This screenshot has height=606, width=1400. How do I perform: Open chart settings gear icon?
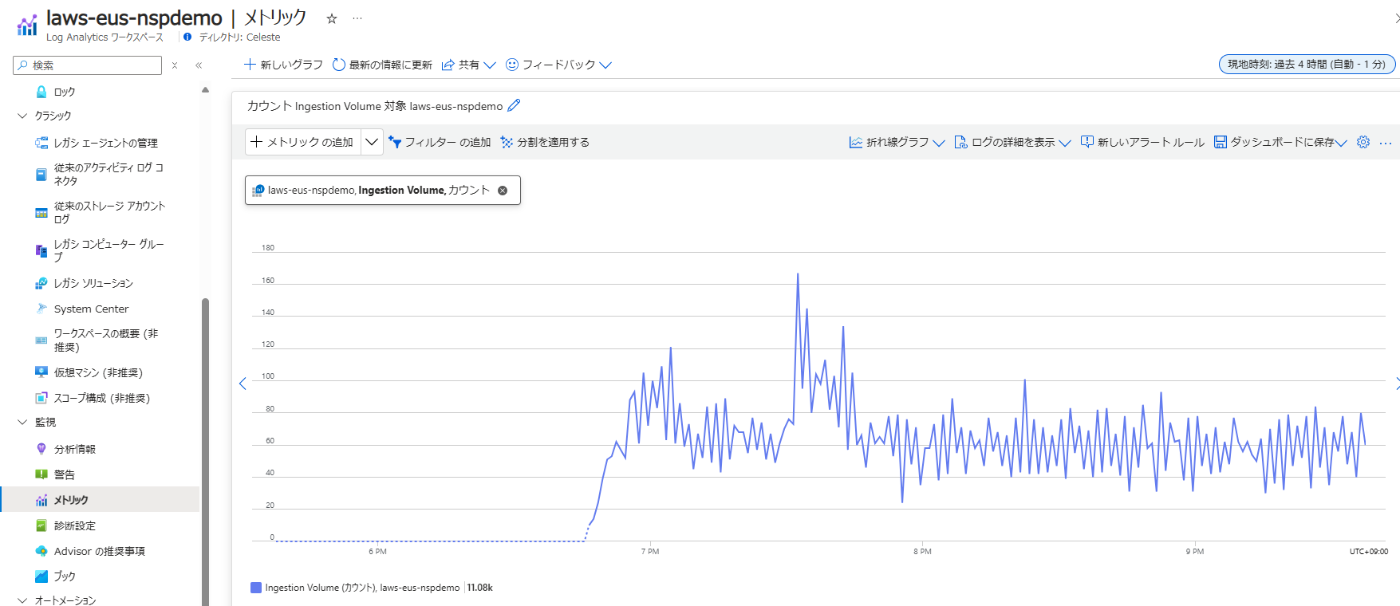[x=1362, y=142]
